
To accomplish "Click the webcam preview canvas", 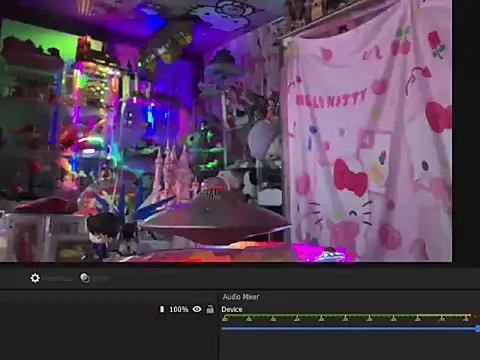I will click(226, 131).
